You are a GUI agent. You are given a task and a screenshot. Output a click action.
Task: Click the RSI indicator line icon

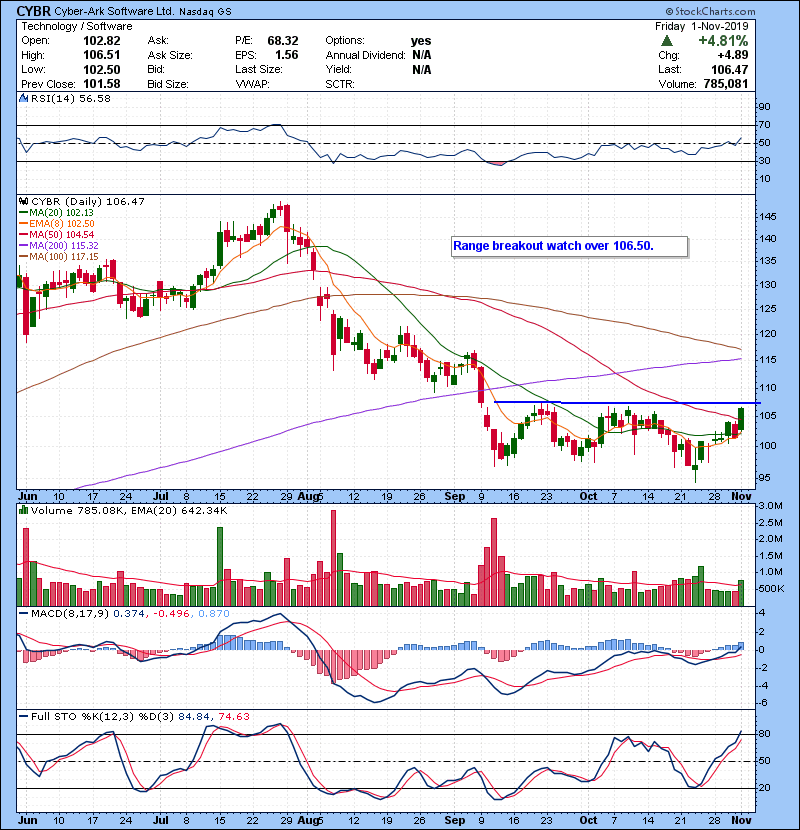coord(23,98)
